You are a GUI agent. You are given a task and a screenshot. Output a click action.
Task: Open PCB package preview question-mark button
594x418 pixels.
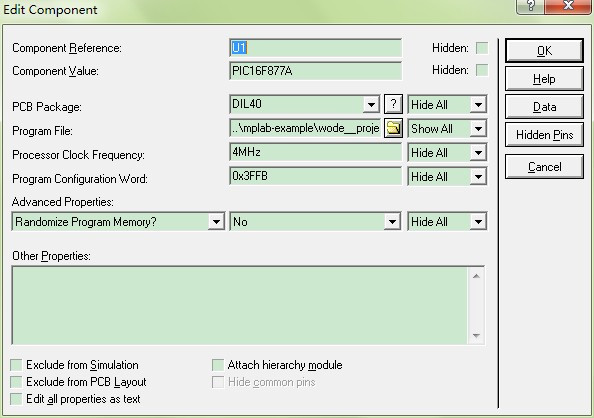click(393, 104)
